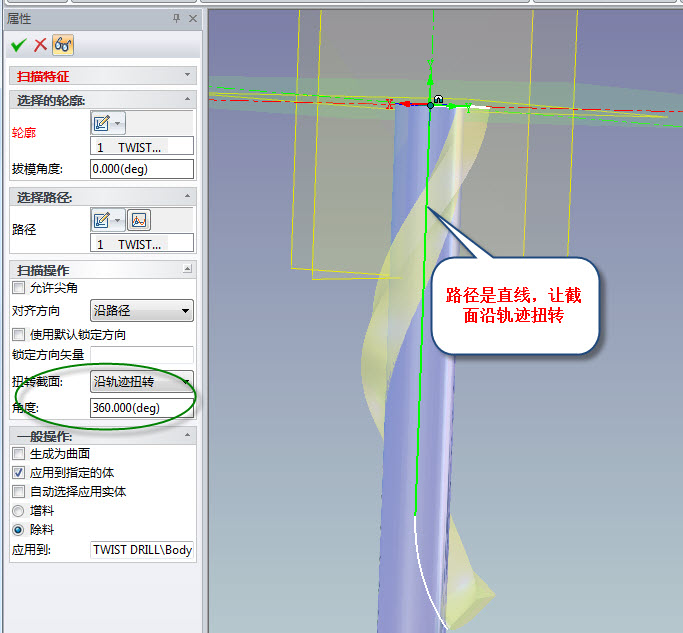Toggle the preview glasses icon
Image resolution: width=683 pixels, height=633 pixels.
coord(62,44)
